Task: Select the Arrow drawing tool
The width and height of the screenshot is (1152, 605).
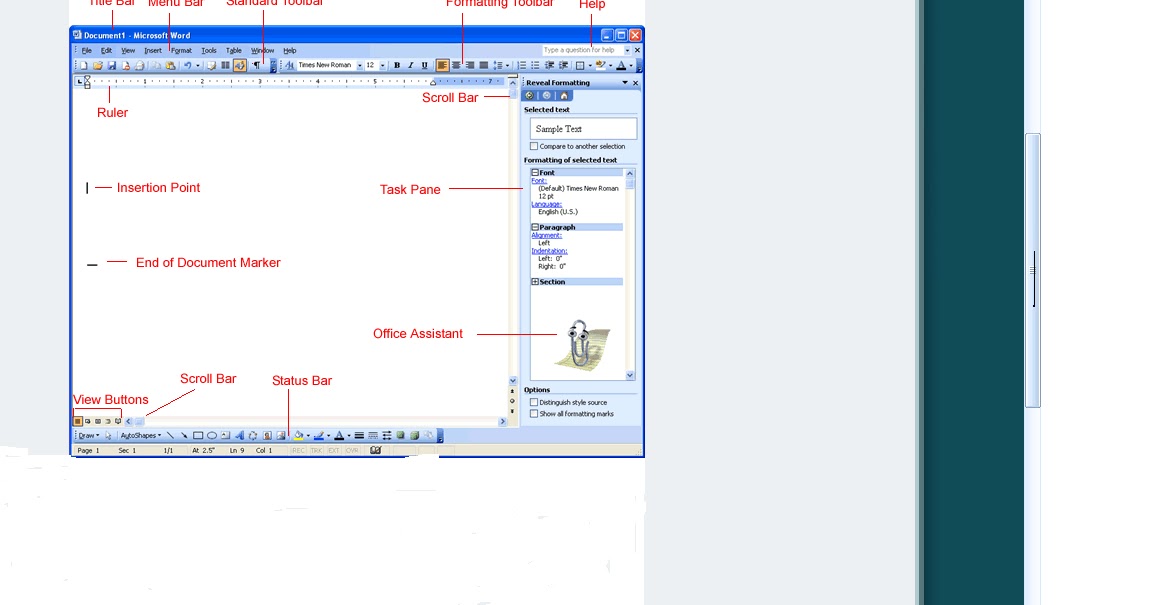Action: point(184,435)
